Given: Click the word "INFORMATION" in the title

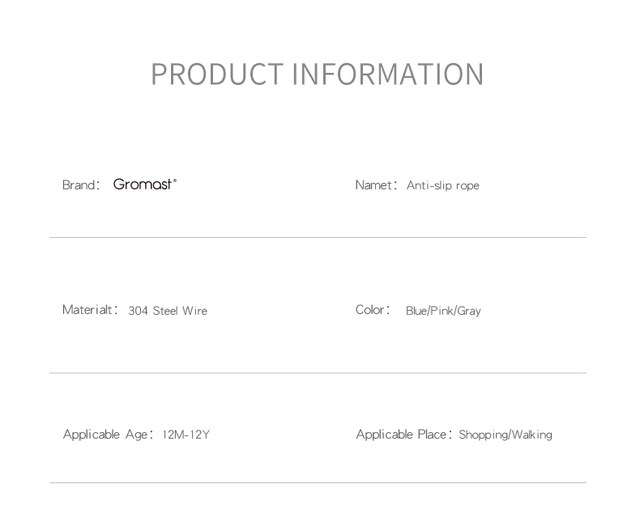Looking at the screenshot, I should pyautogui.click(x=388, y=74).
